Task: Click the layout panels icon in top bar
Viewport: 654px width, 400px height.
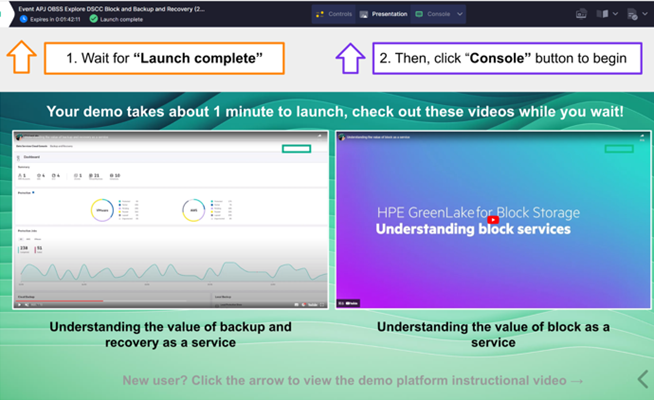Action: 602,14
